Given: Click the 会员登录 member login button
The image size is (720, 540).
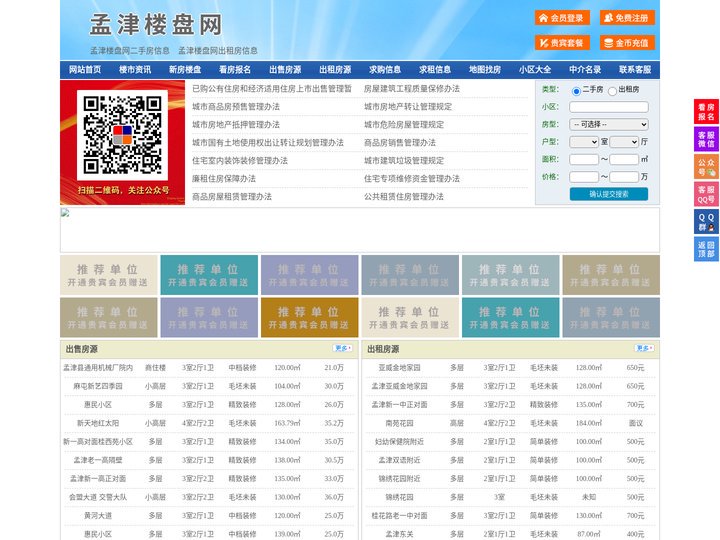Looking at the screenshot, I should [562, 18].
